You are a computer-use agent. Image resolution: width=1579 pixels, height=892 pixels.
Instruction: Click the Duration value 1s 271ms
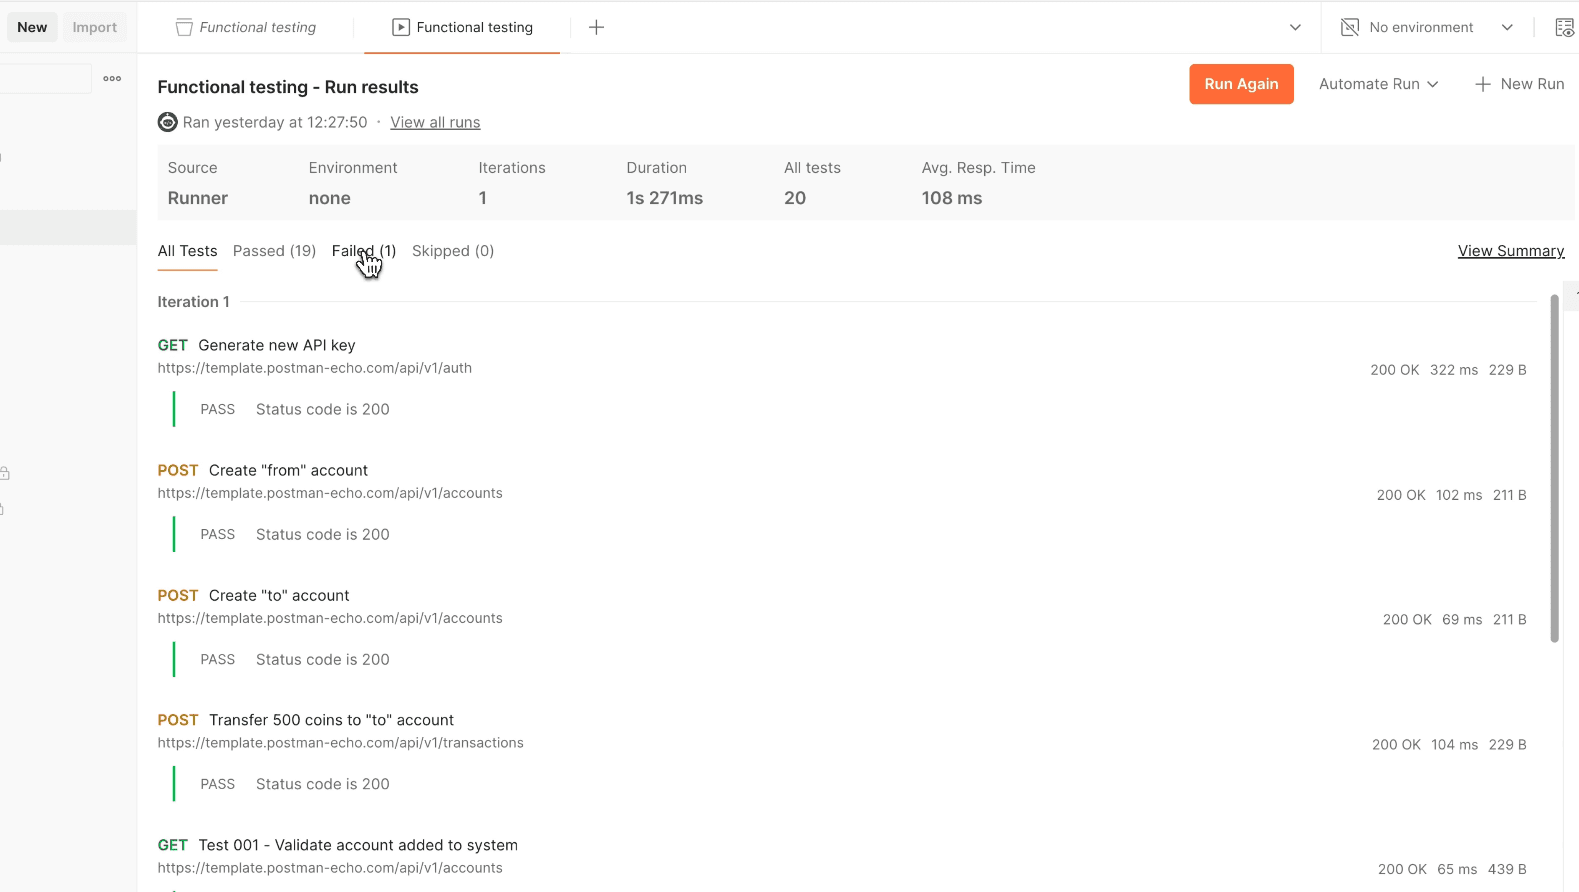coord(665,198)
